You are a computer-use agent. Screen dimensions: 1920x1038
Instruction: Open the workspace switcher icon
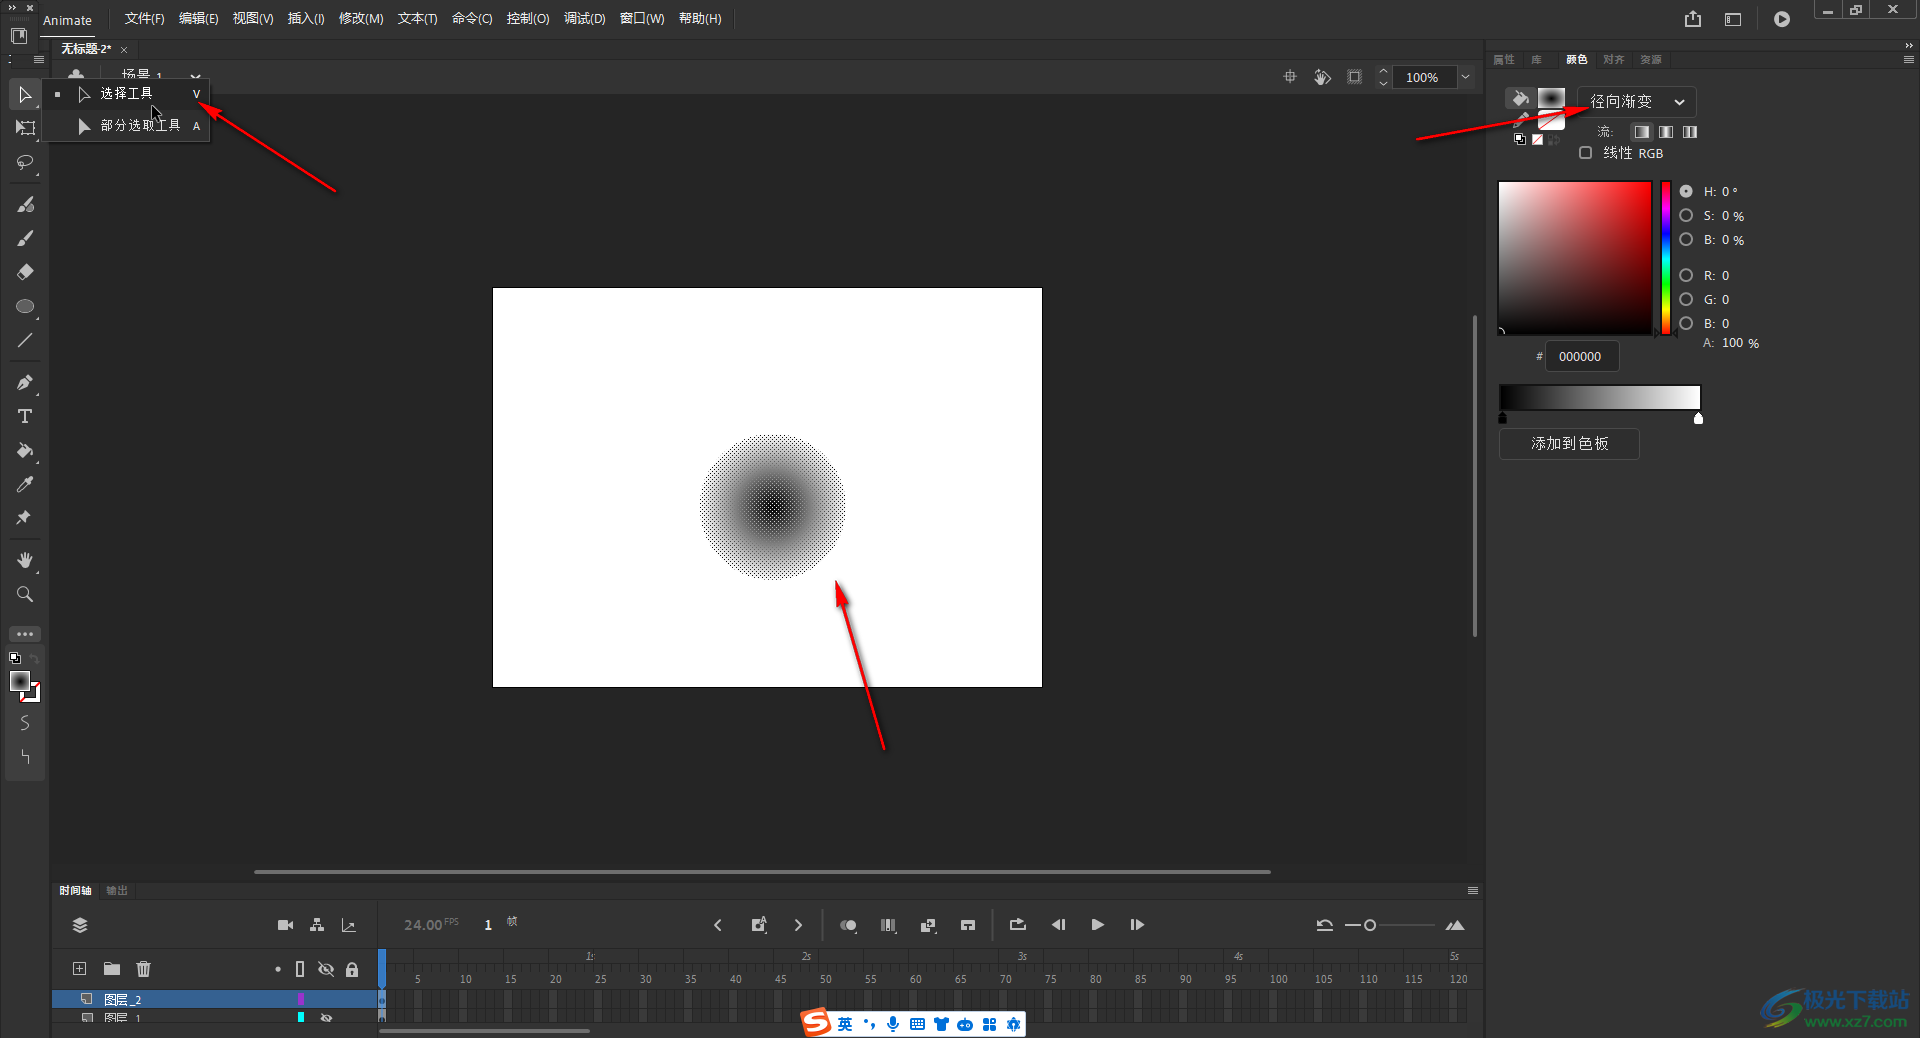click(1733, 19)
